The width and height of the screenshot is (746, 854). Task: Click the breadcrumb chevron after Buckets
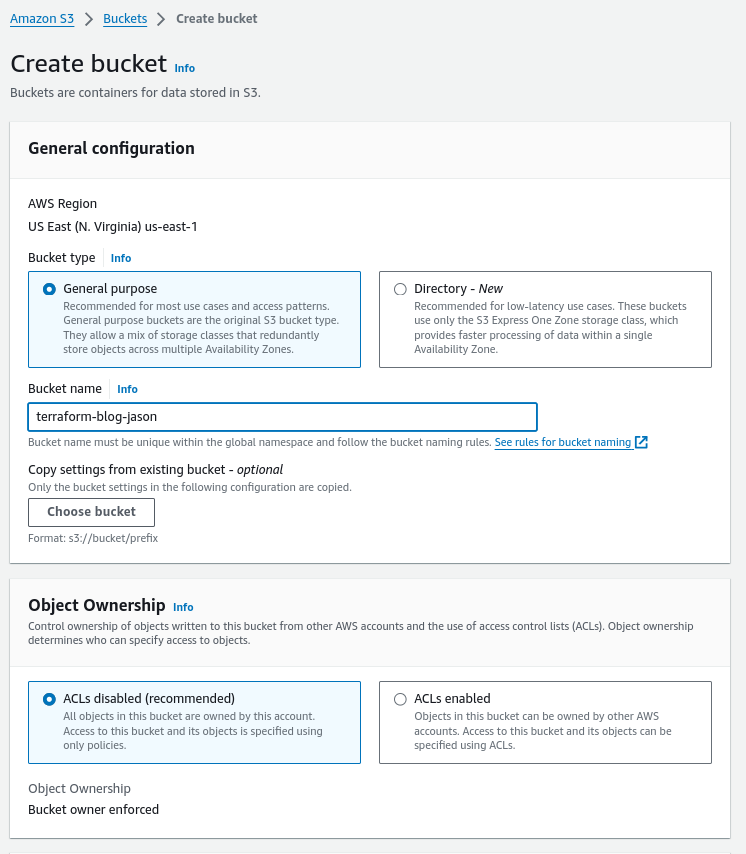161,19
